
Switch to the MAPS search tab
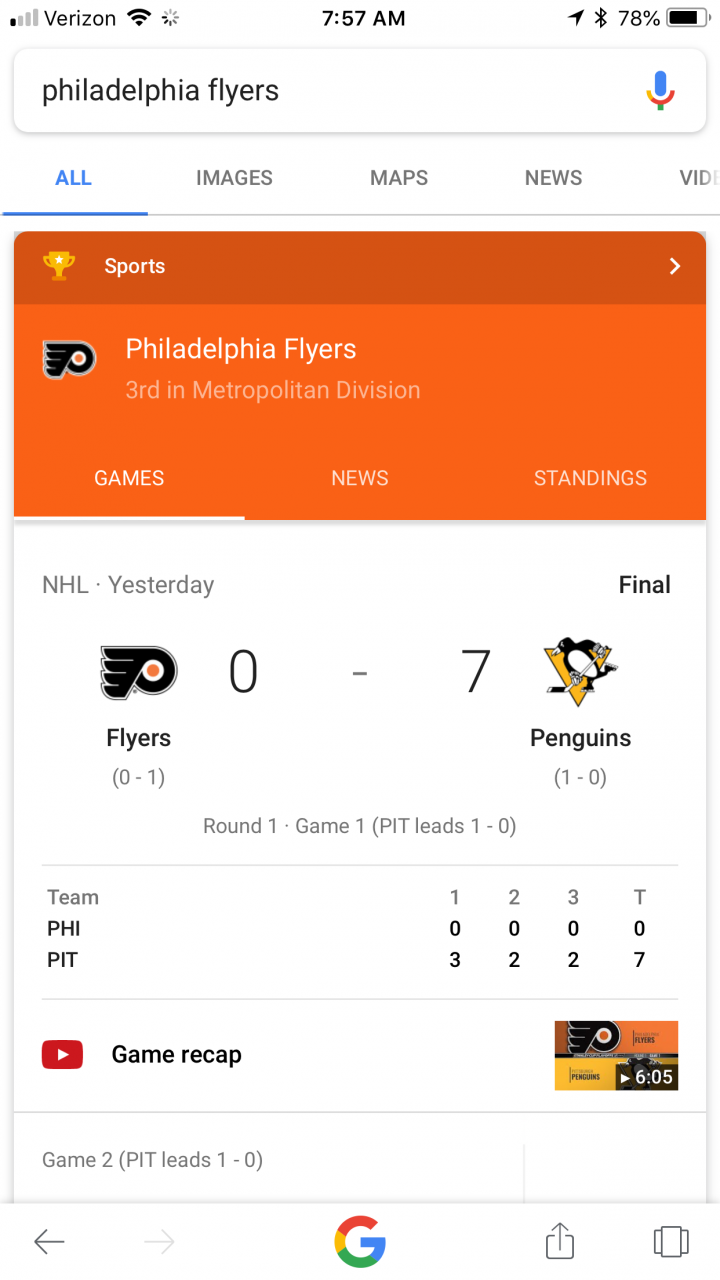click(x=399, y=178)
